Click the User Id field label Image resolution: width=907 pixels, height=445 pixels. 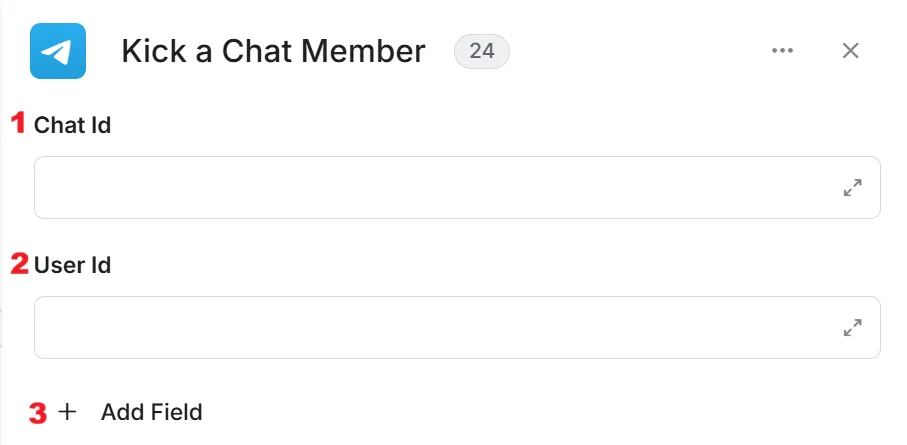(72, 266)
